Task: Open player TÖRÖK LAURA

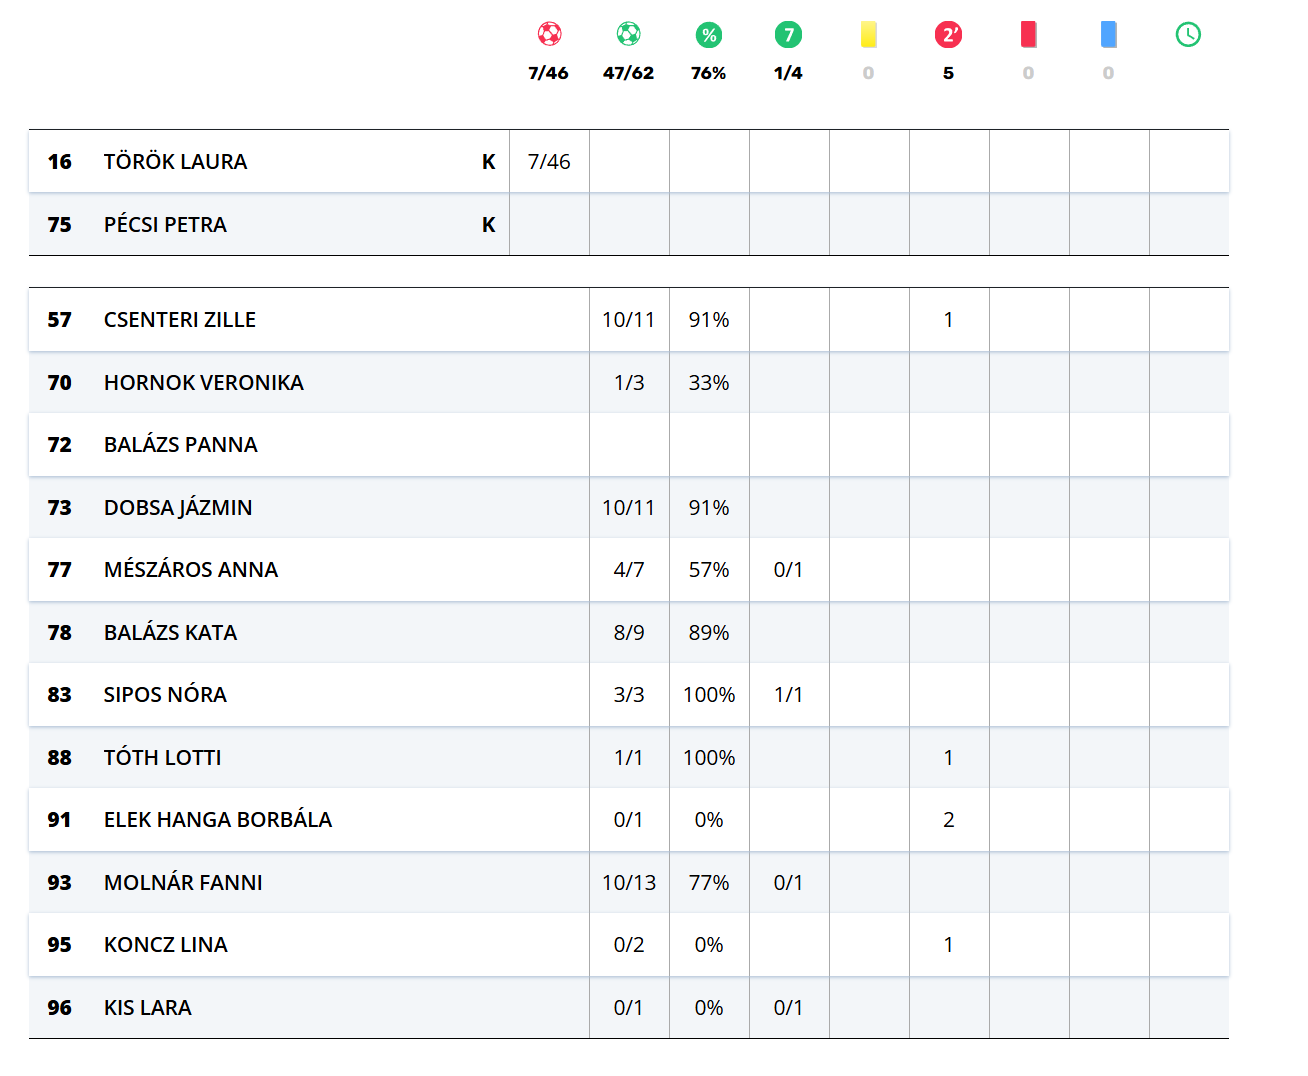Action: 175,162
